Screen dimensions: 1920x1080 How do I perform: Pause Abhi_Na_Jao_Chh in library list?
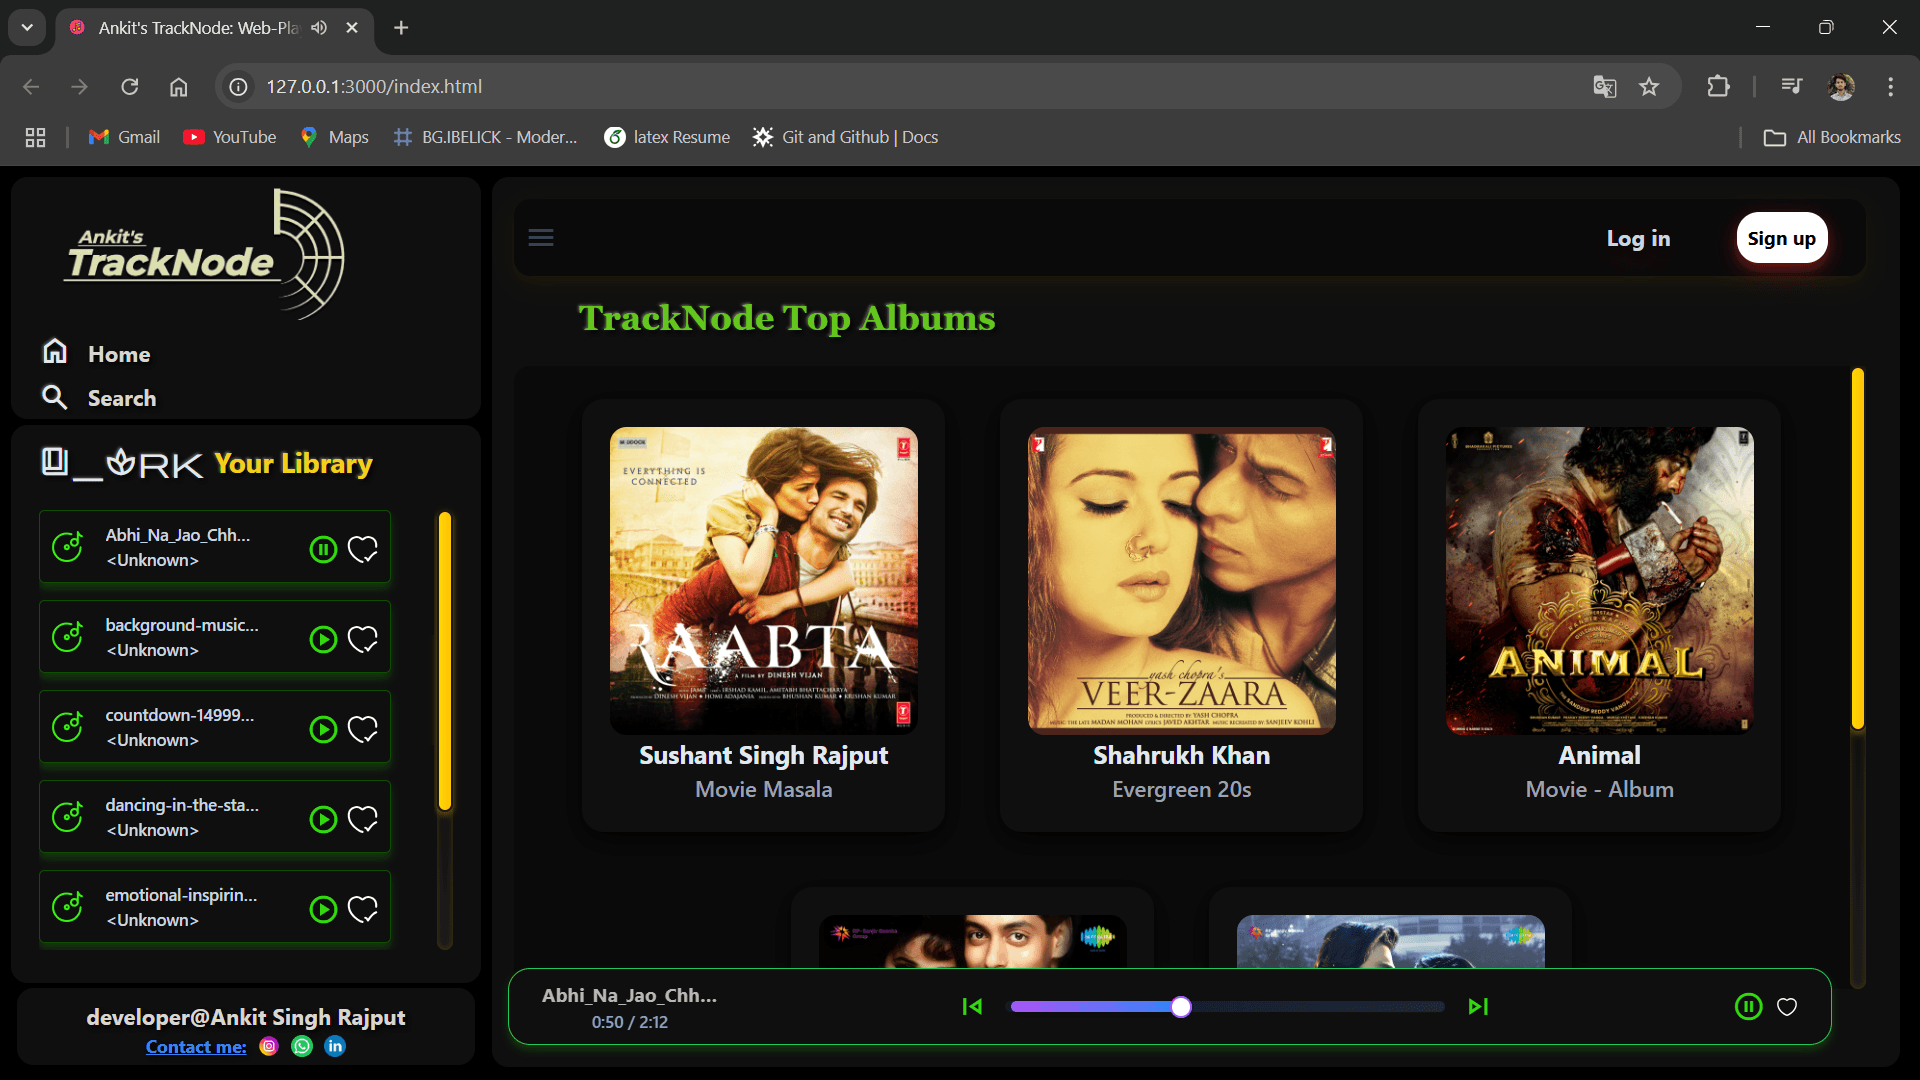323,549
